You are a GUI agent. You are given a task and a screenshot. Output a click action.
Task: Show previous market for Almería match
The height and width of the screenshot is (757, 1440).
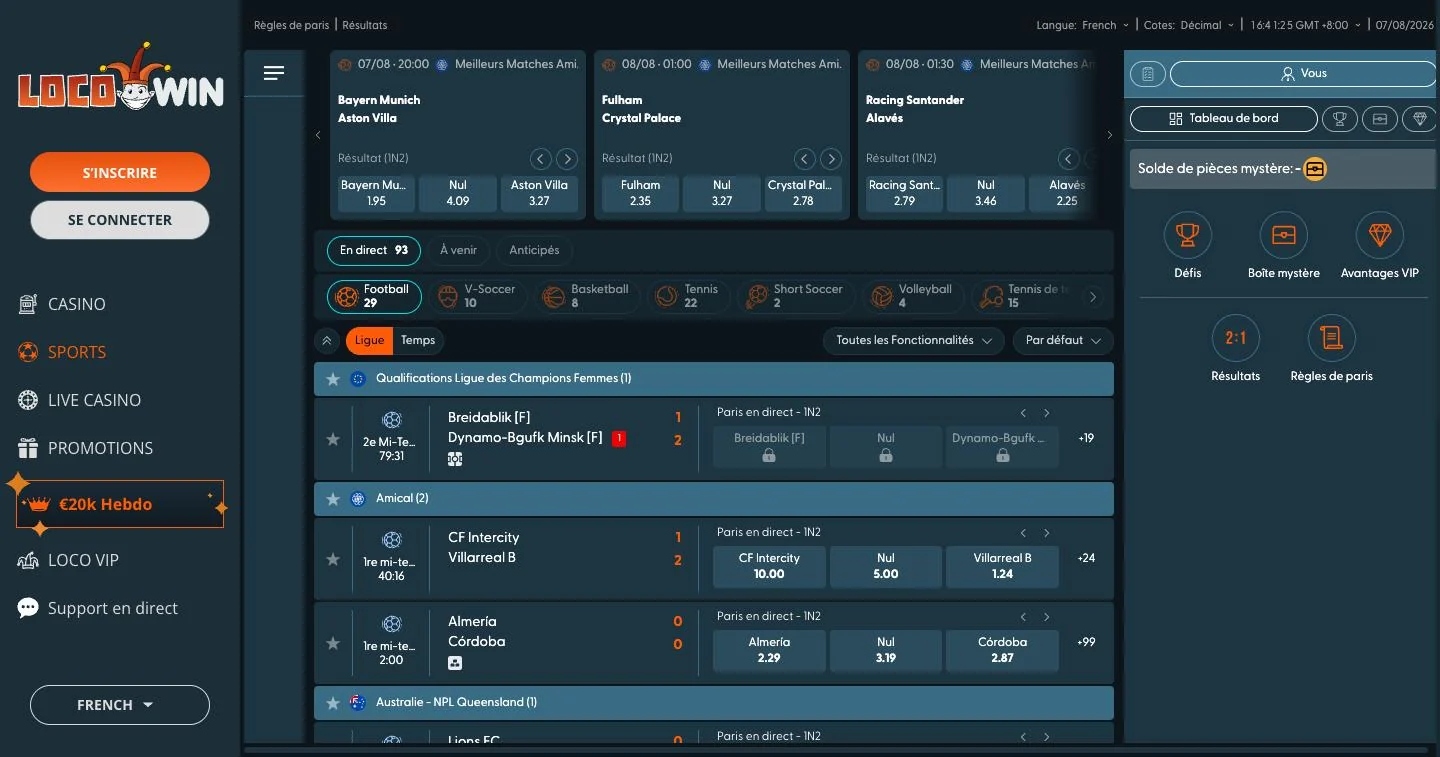1023,617
